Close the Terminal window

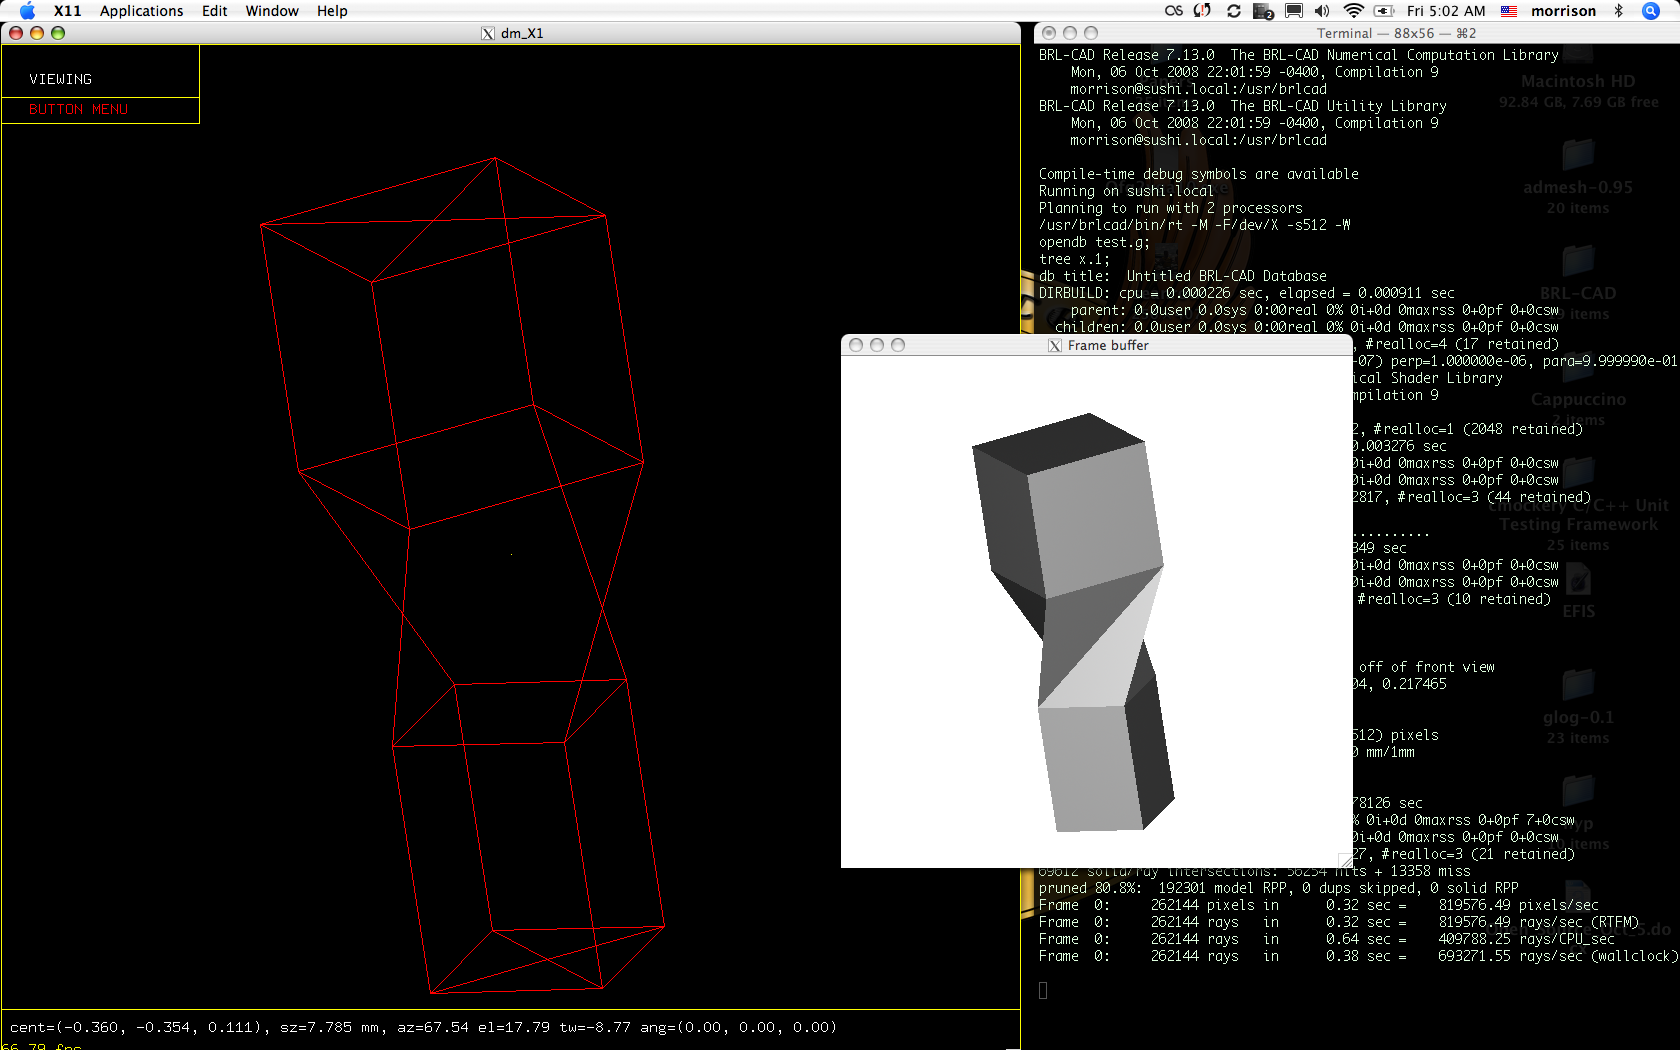pyautogui.click(x=1049, y=33)
